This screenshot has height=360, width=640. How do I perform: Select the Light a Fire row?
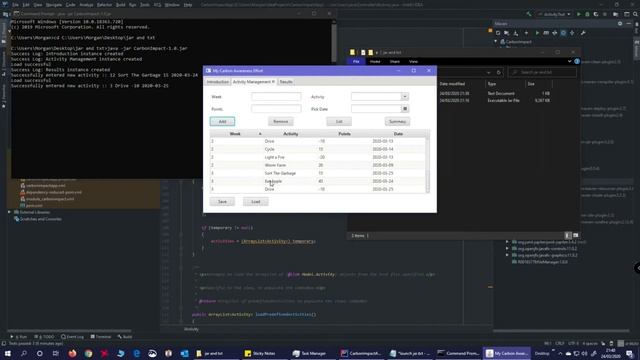(318, 157)
